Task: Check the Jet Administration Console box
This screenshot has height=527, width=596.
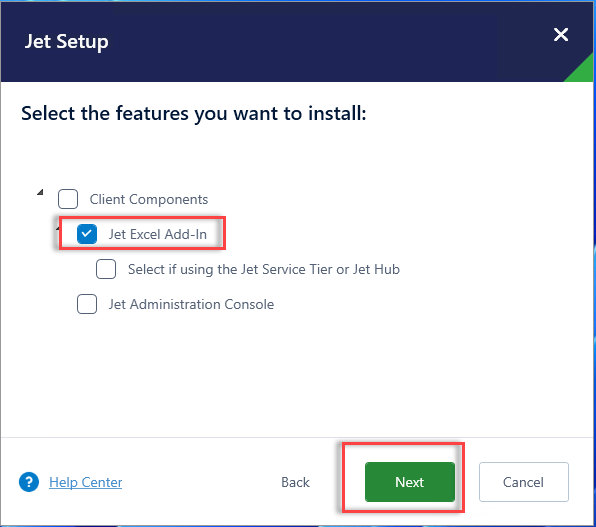Action: click(x=87, y=304)
